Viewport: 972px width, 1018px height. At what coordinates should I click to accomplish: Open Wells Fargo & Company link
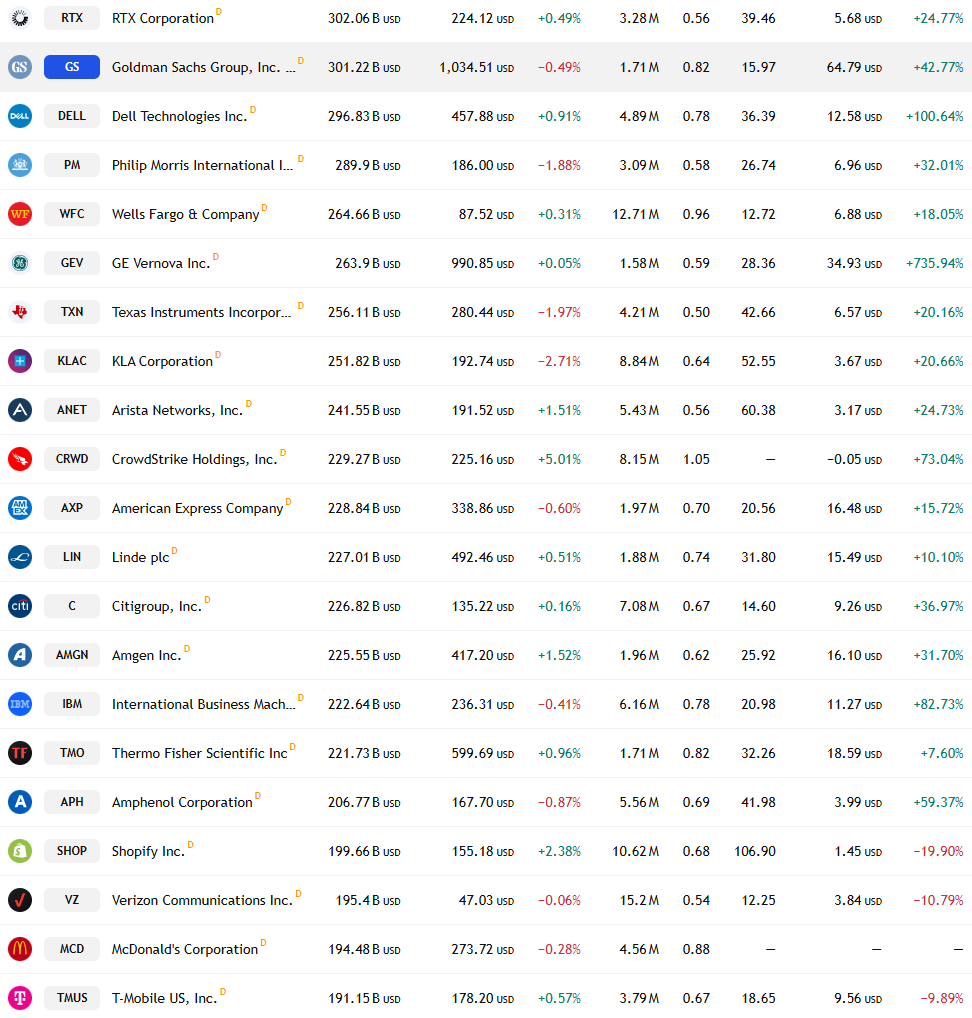186,214
